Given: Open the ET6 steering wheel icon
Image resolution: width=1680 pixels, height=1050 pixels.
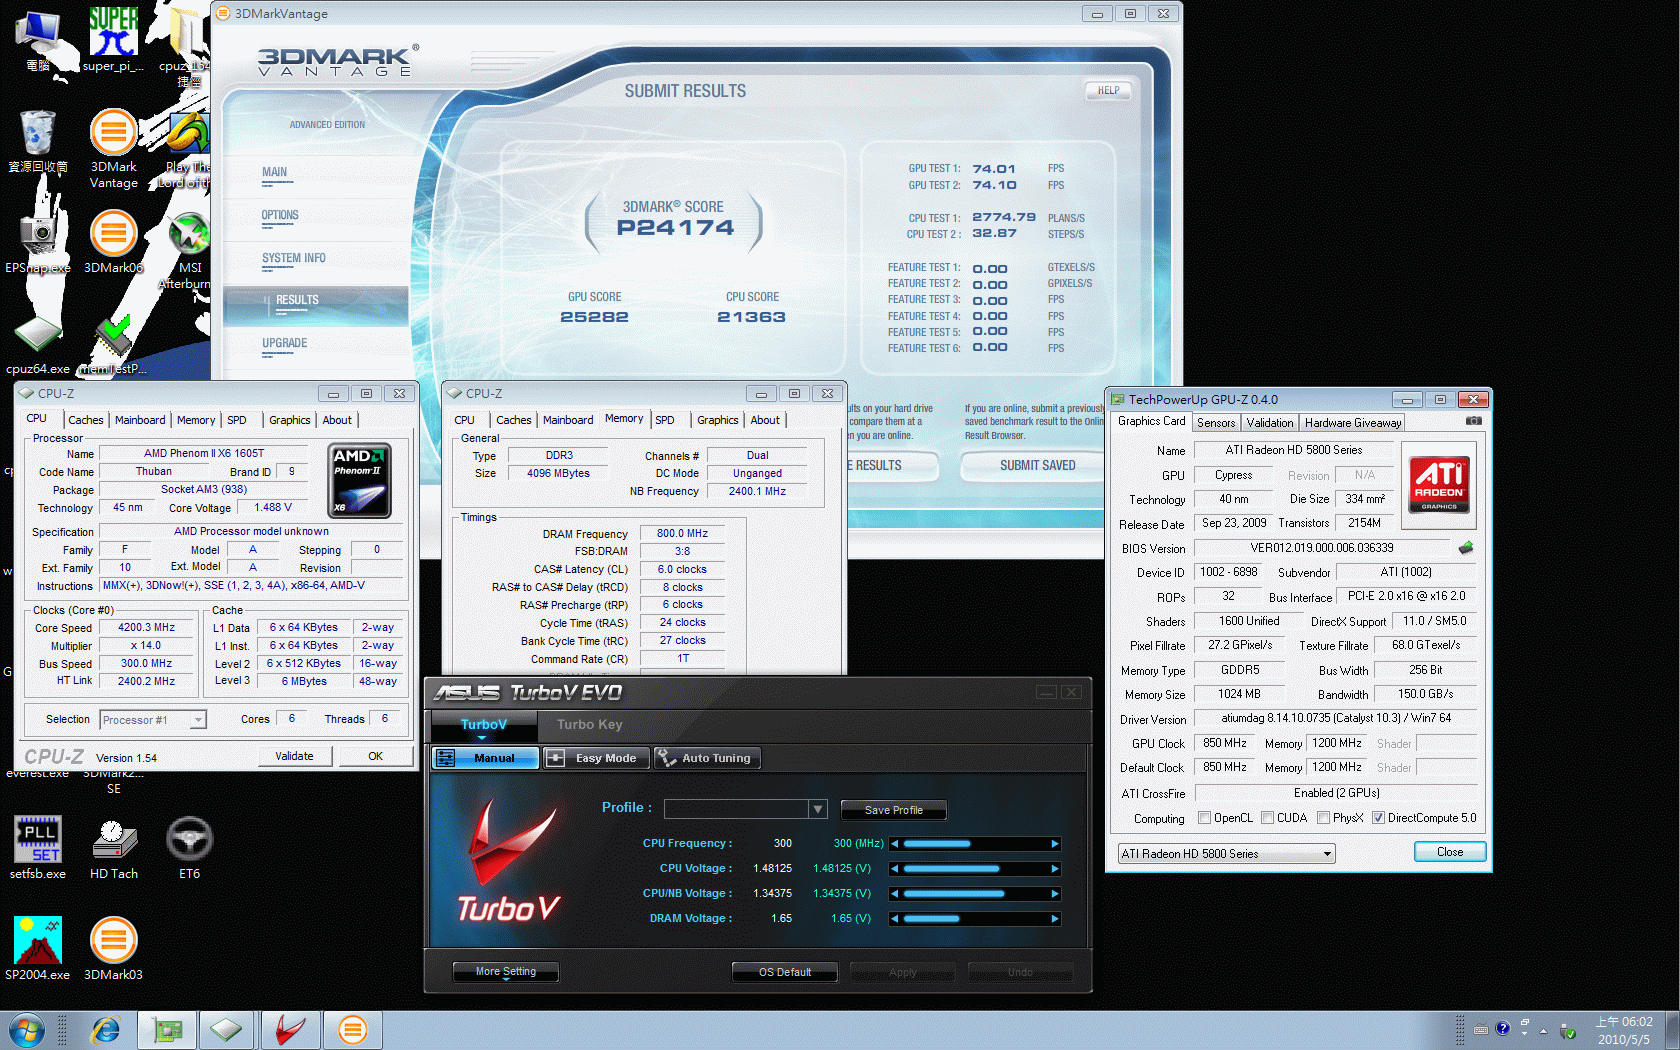Looking at the screenshot, I should [189, 848].
